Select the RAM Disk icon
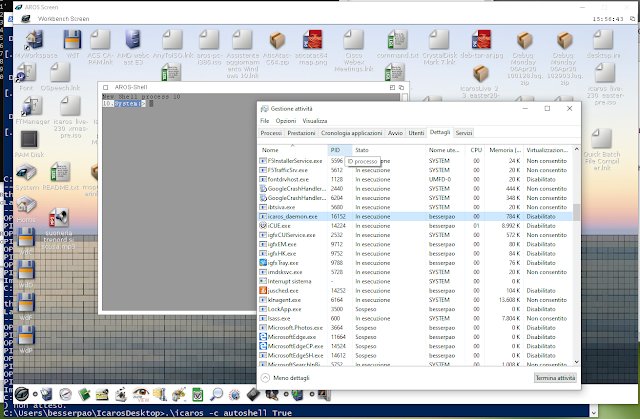Screen dimensions: 640x419 pyautogui.click(x=29, y=140)
